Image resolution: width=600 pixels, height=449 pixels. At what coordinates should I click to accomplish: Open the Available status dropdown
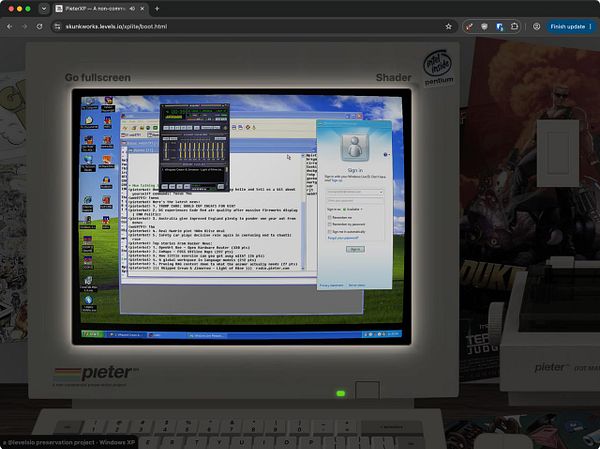353,209
